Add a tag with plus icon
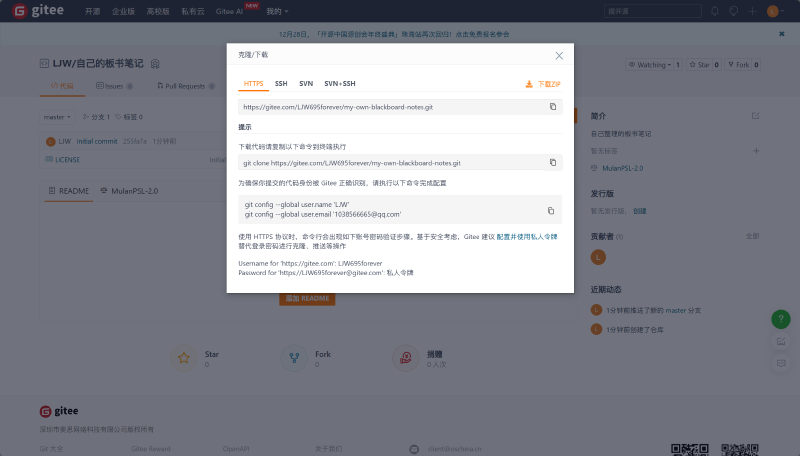Screen dimensions: 800x456 coord(756,150)
